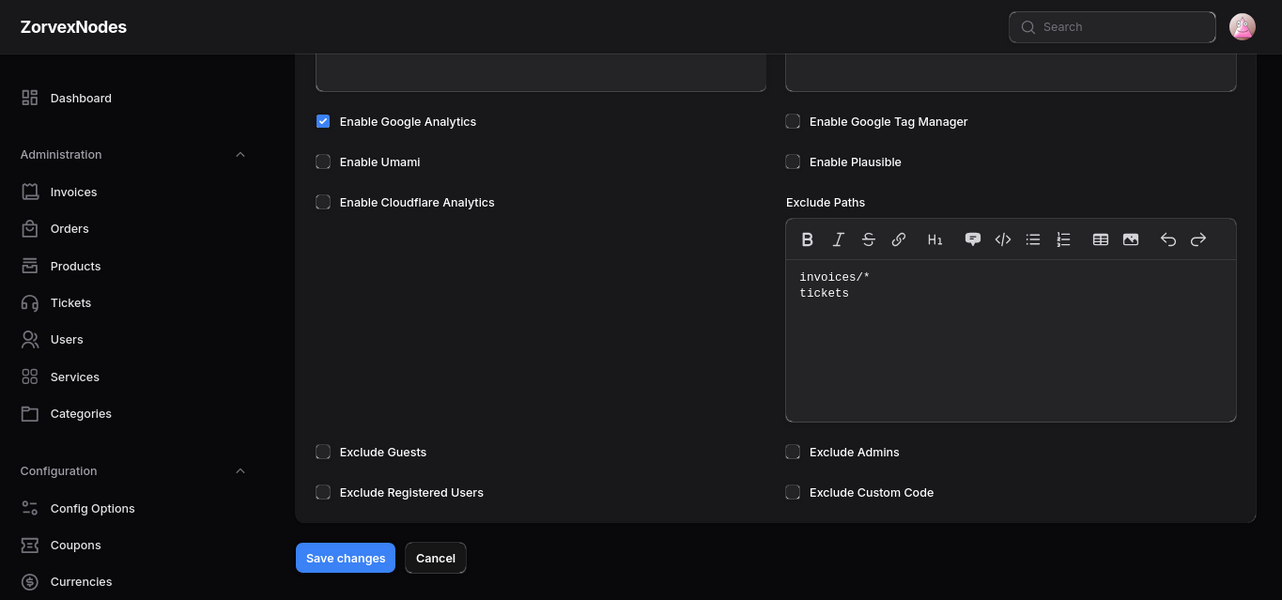Click the magnifier icon in the search box
Image resolution: width=1282 pixels, height=600 pixels.
coord(1028,27)
